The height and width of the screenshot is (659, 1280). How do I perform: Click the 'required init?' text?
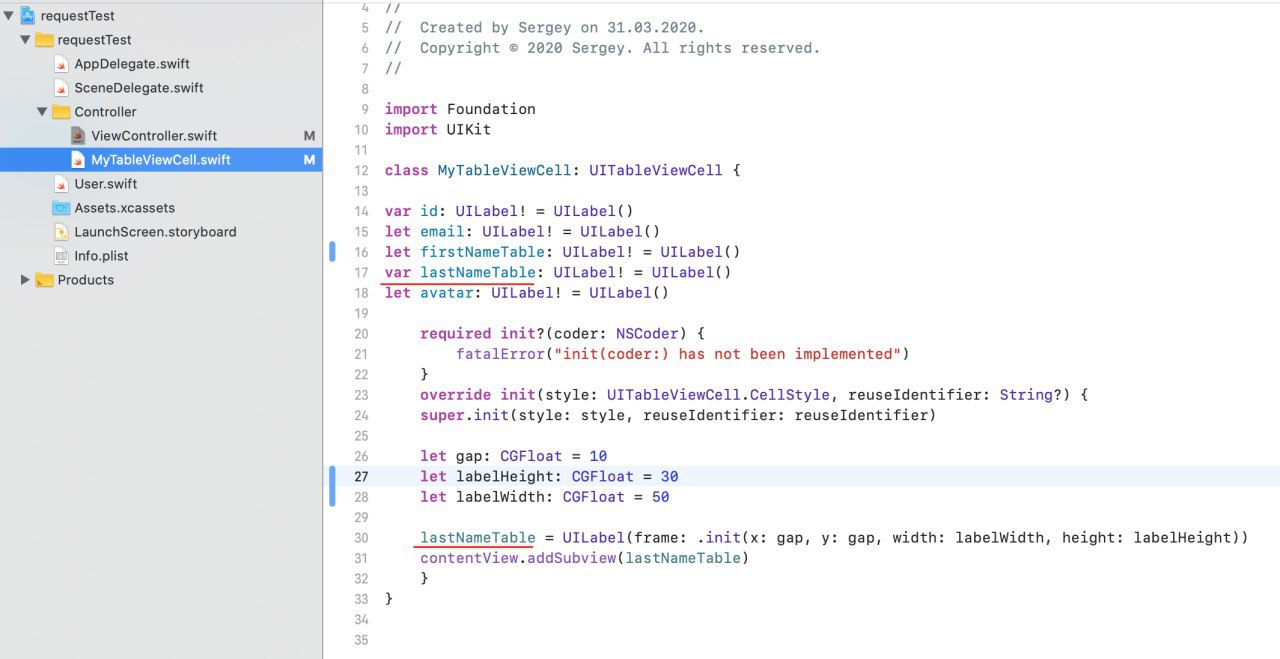483,334
